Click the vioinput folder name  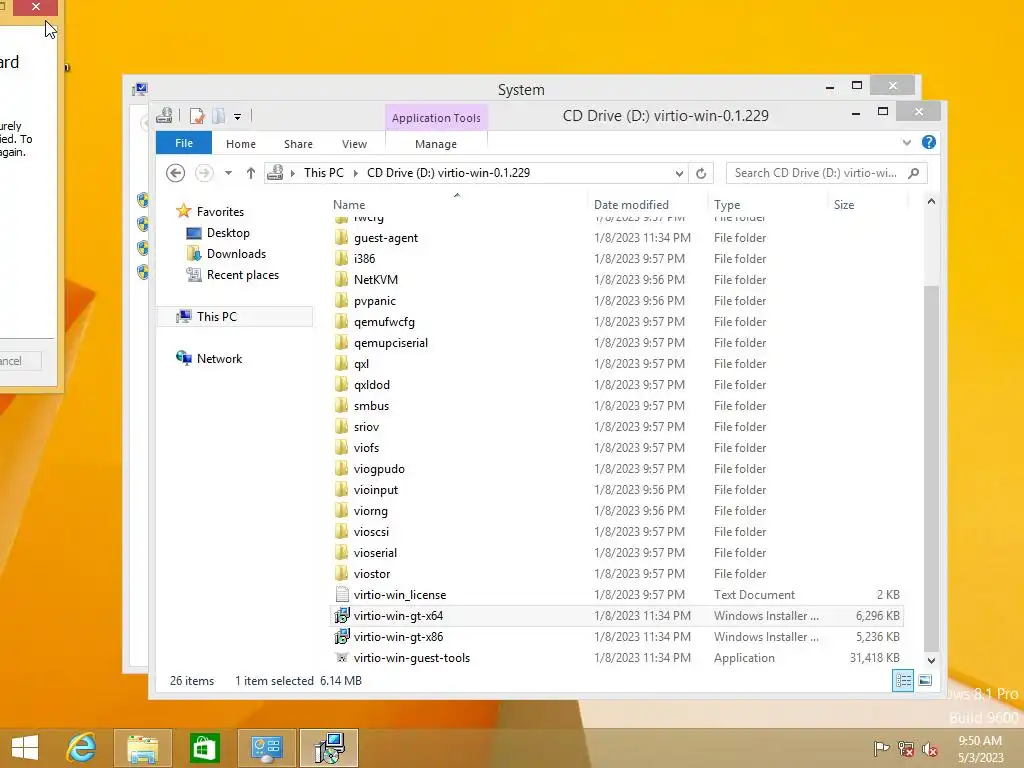click(x=376, y=490)
